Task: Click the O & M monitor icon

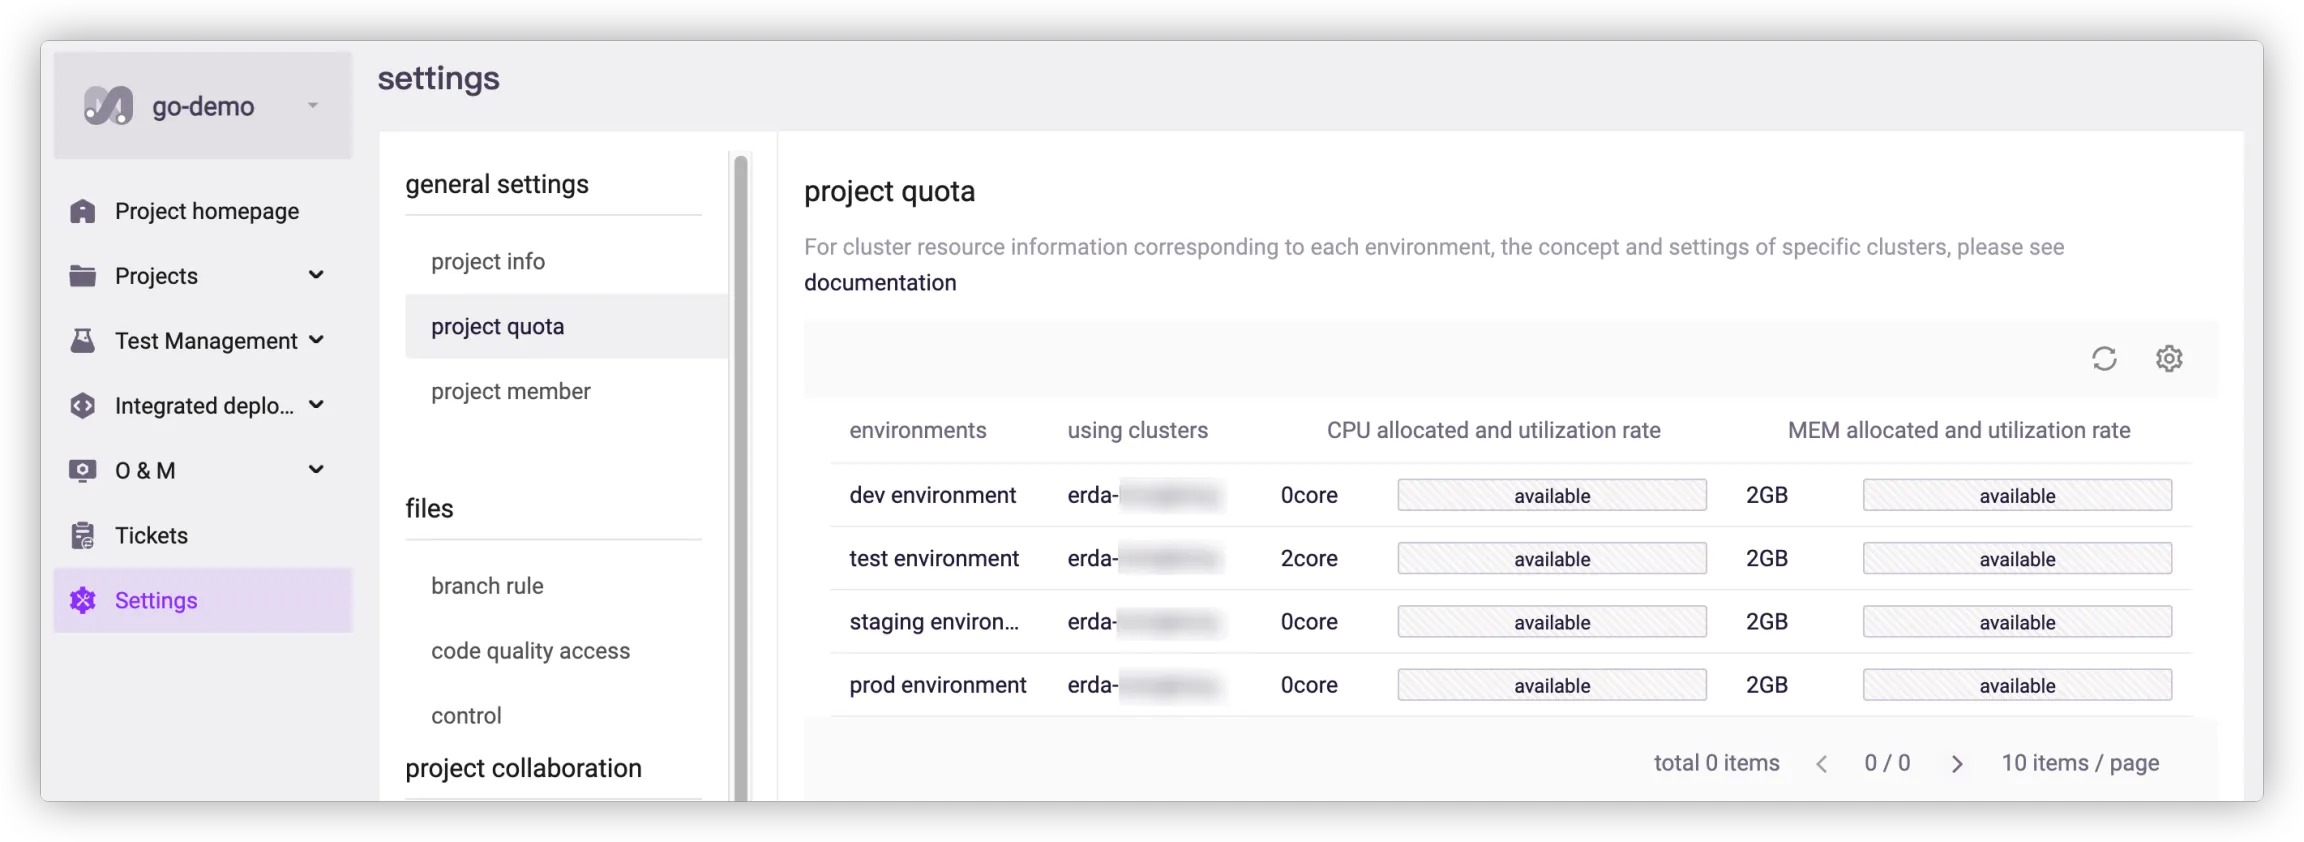Action: (83, 470)
